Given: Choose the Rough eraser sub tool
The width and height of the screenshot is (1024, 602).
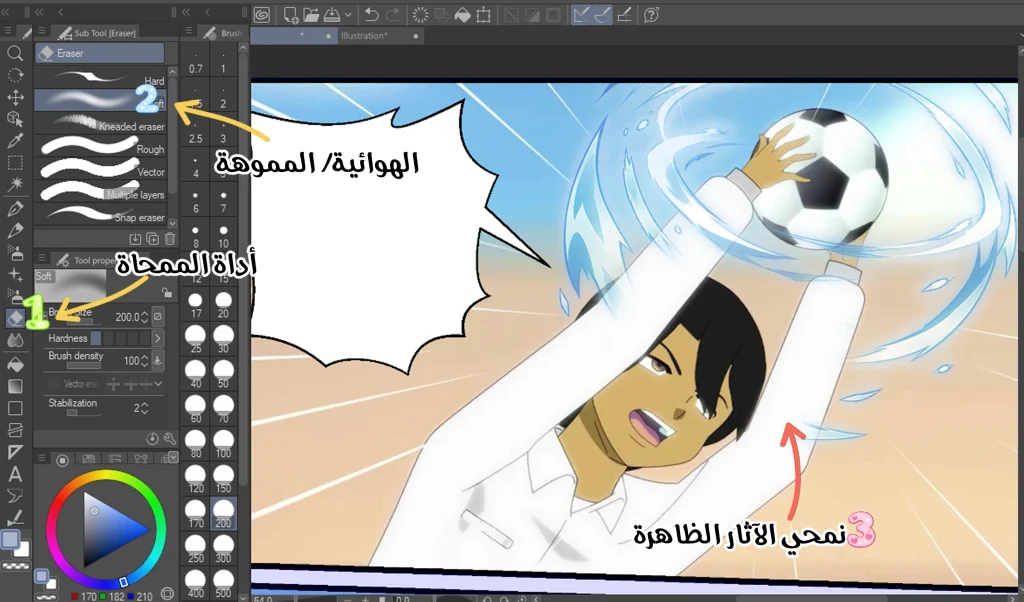Looking at the screenshot, I should point(101,146).
